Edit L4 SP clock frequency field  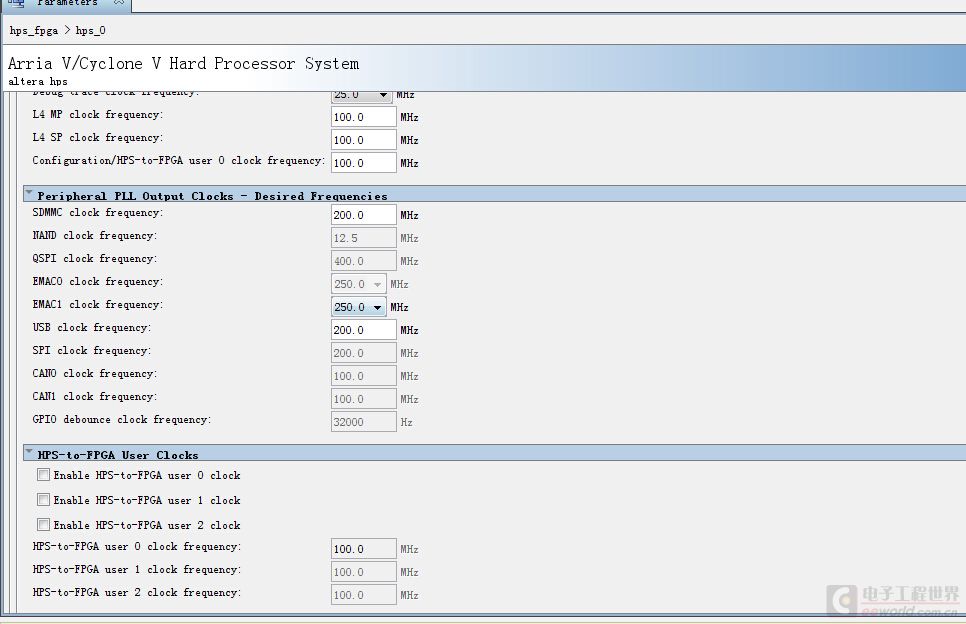point(363,140)
